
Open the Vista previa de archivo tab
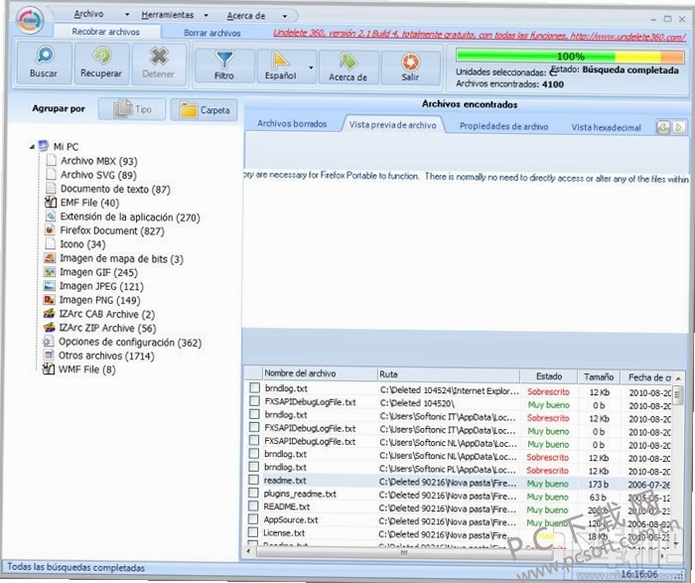(x=393, y=125)
